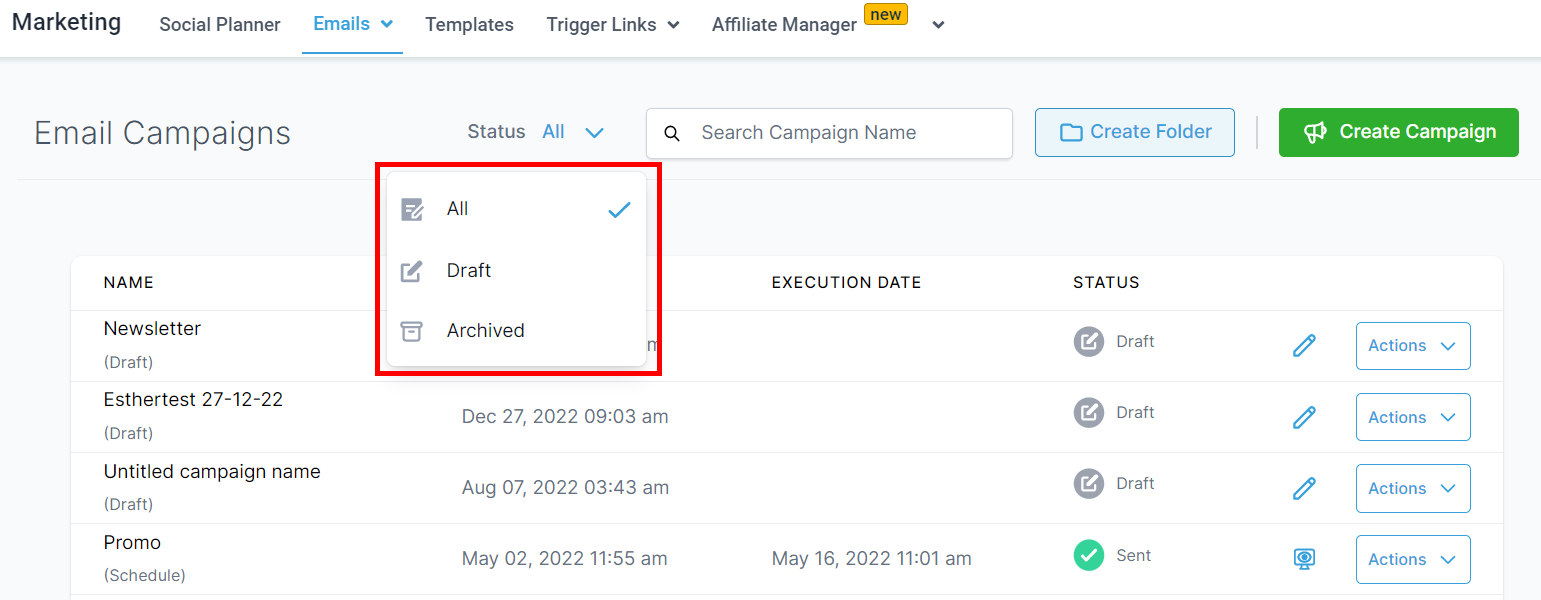Expand the Status All filter dropdown
Screen dimensions: 1541x600
point(573,132)
